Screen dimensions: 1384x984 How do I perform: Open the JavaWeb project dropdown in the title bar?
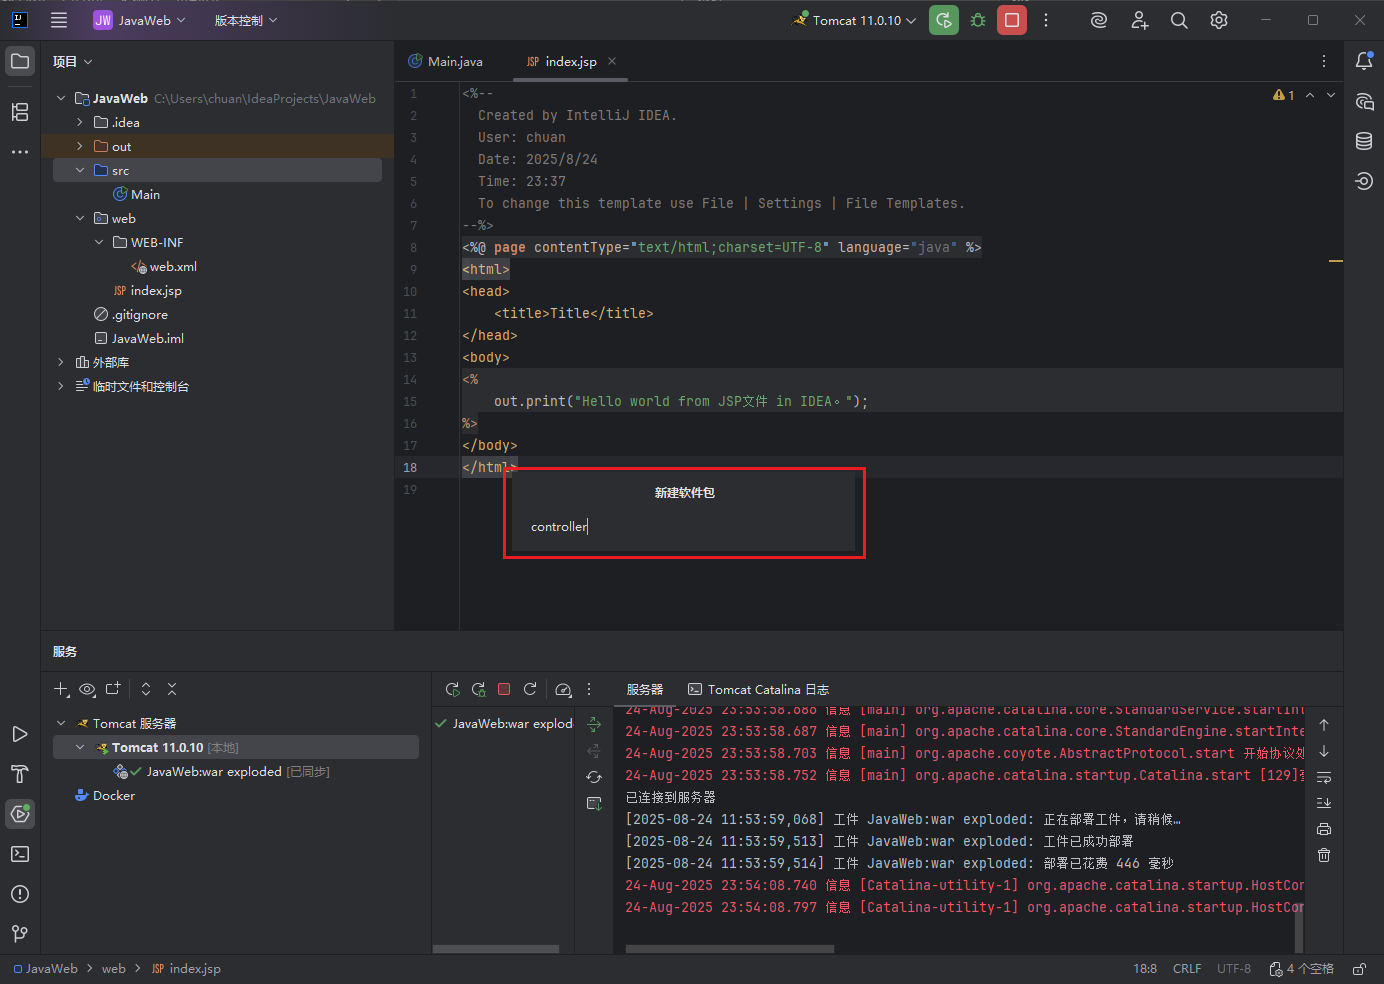point(140,20)
